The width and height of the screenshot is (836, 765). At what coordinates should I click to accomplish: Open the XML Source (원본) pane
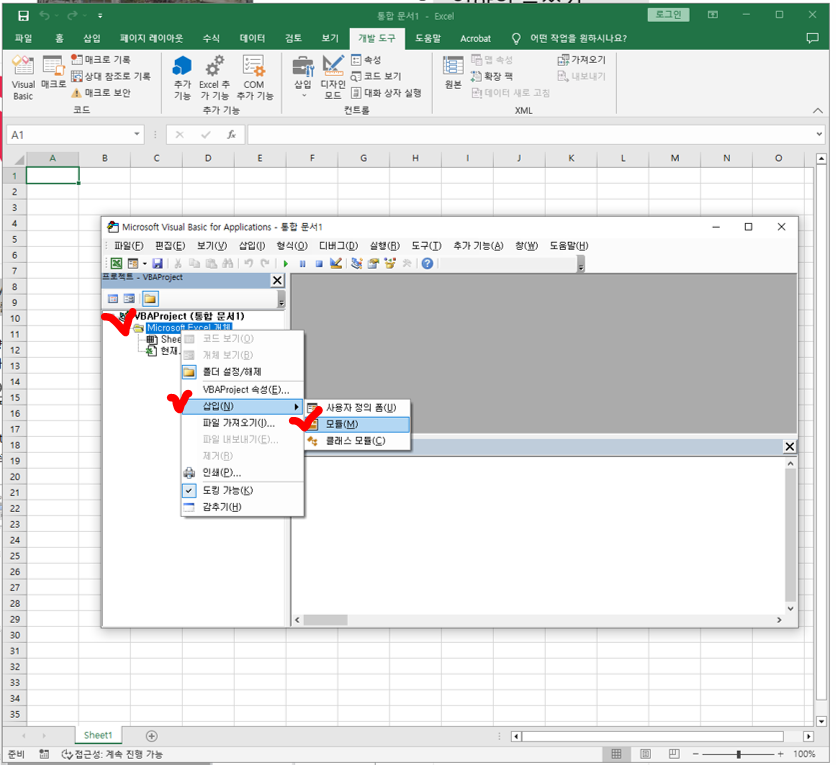tap(453, 73)
